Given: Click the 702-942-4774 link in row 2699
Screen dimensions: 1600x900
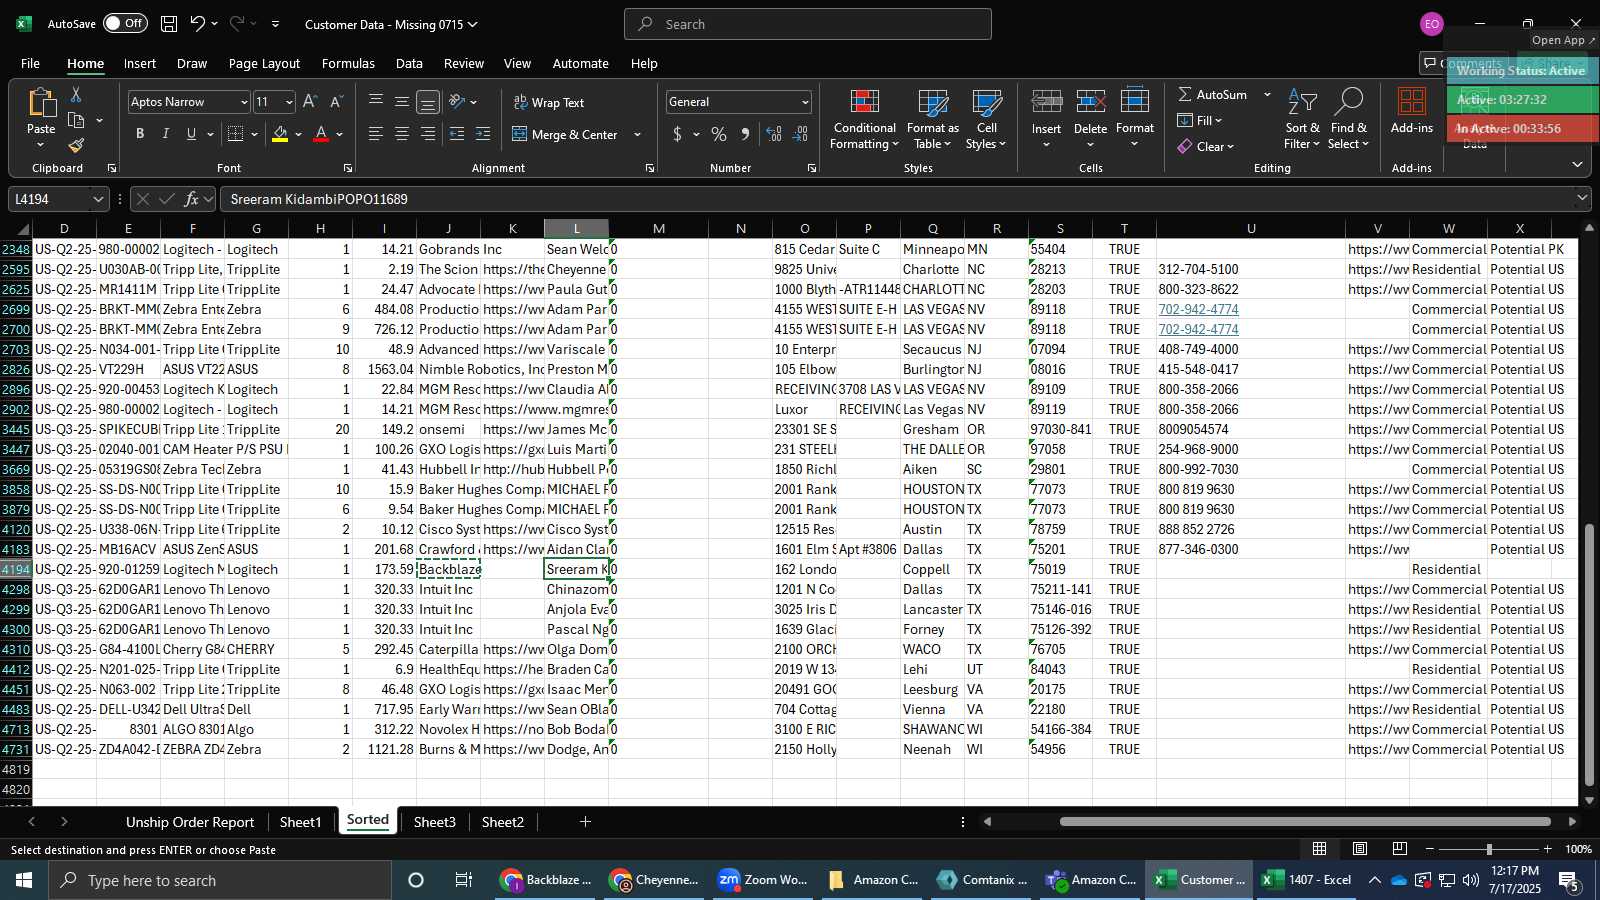Looking at the screenshot, I should tap(1198, 309).
